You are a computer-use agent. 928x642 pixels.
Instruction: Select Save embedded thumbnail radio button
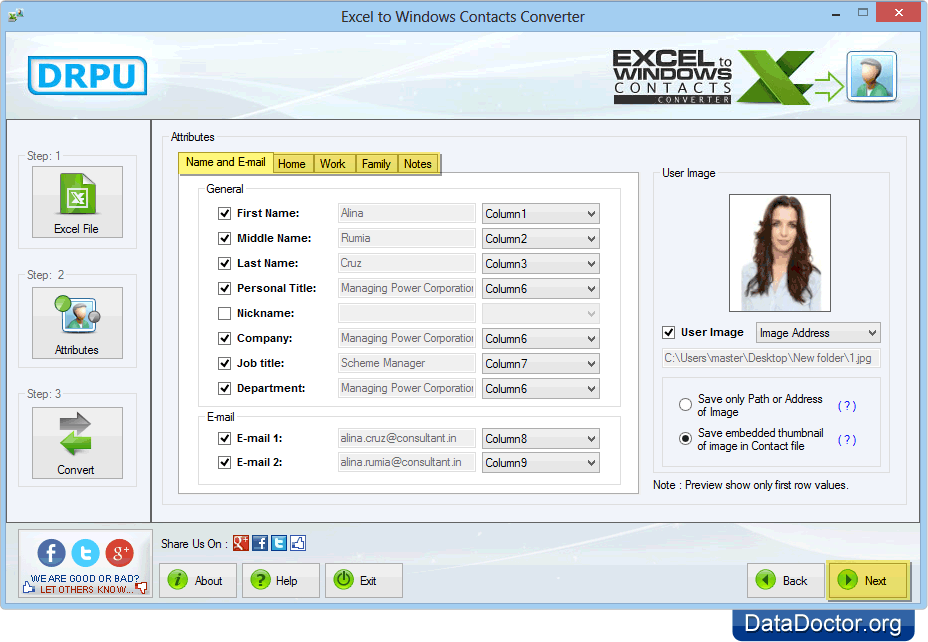coord(685,438)
